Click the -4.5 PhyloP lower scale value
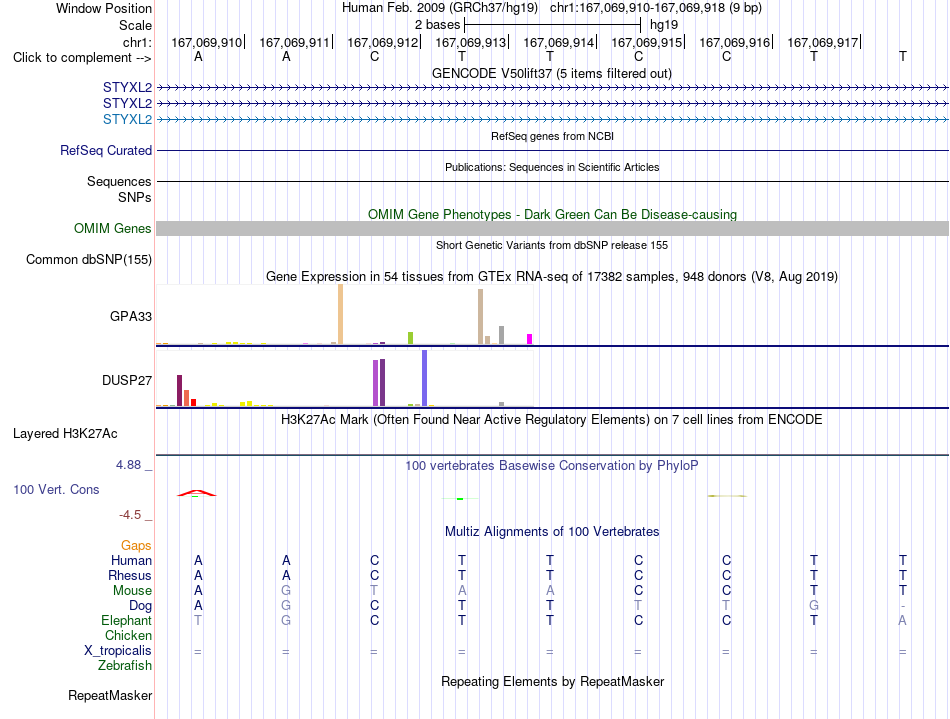 coord(130,515)
